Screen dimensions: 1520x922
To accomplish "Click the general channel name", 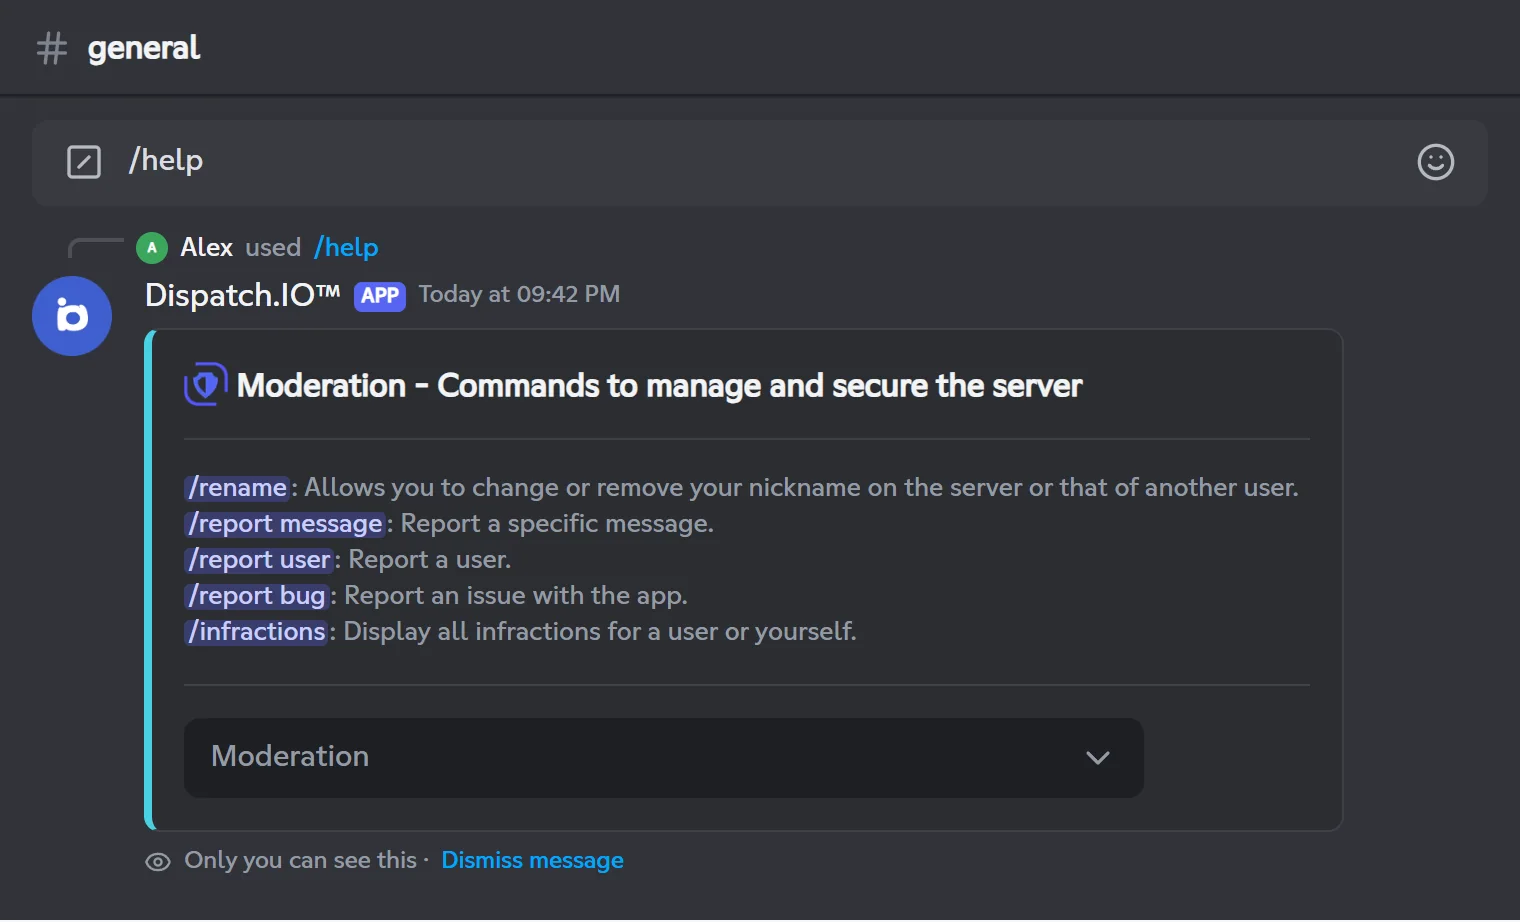I will (144, 48).
